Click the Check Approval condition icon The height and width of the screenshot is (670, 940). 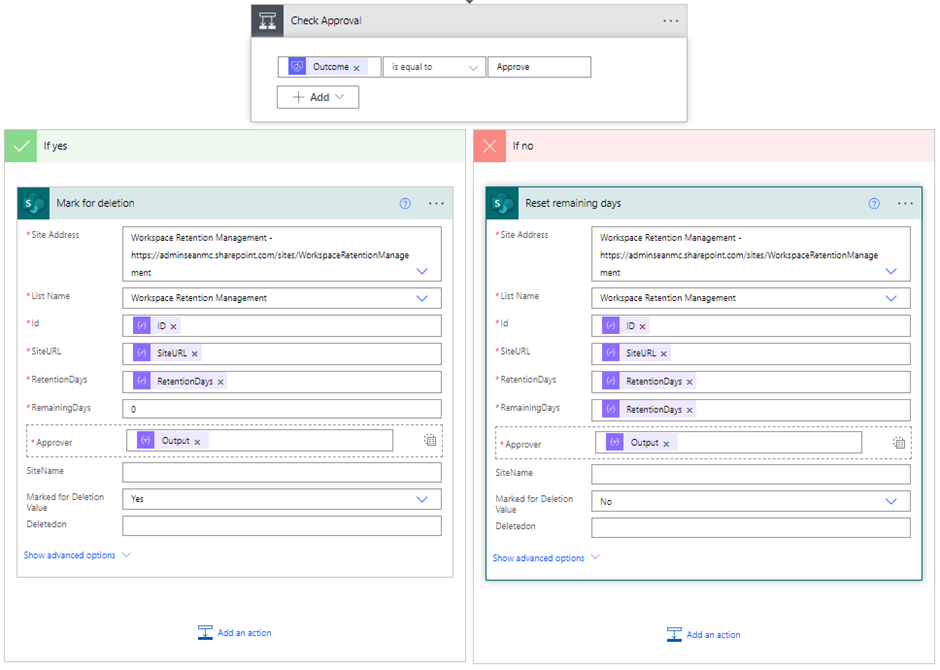point(267,21)
